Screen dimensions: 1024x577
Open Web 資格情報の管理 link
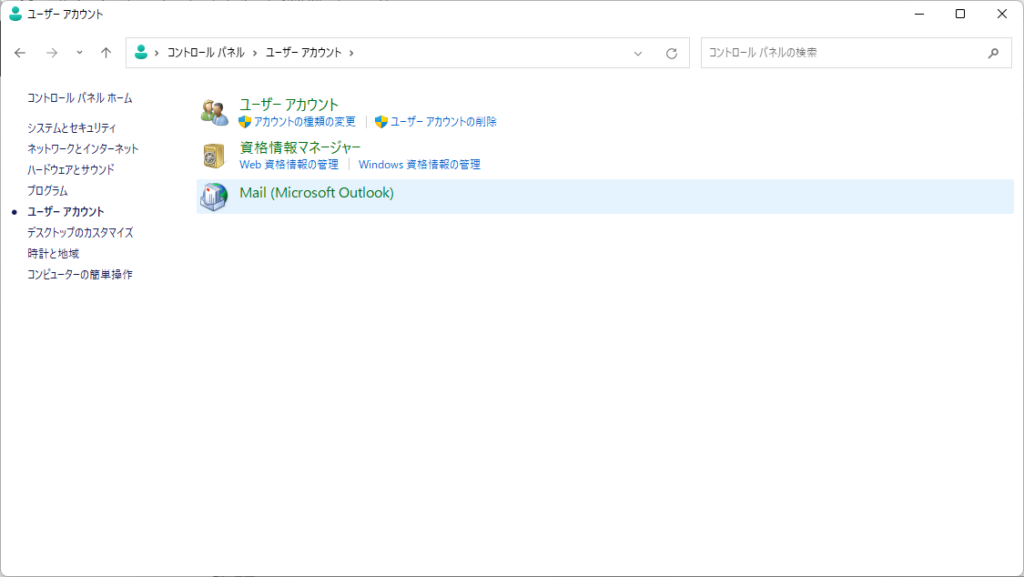(x=289, y=164)
